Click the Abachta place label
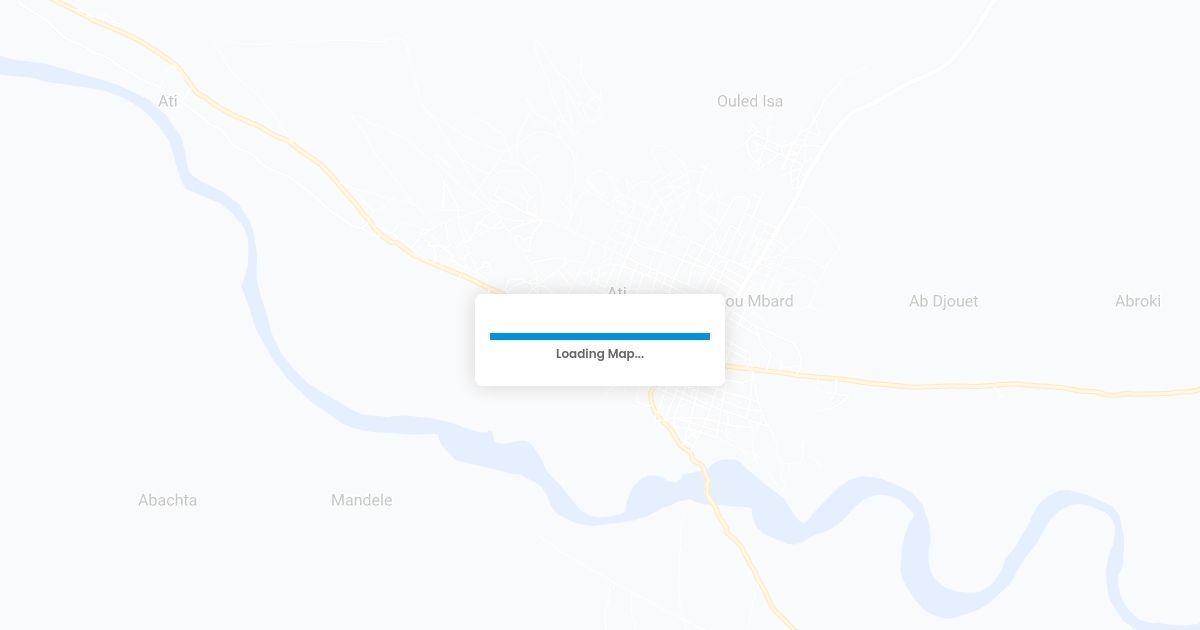This screenshot has height=630, width=1200. coord(167,500)
